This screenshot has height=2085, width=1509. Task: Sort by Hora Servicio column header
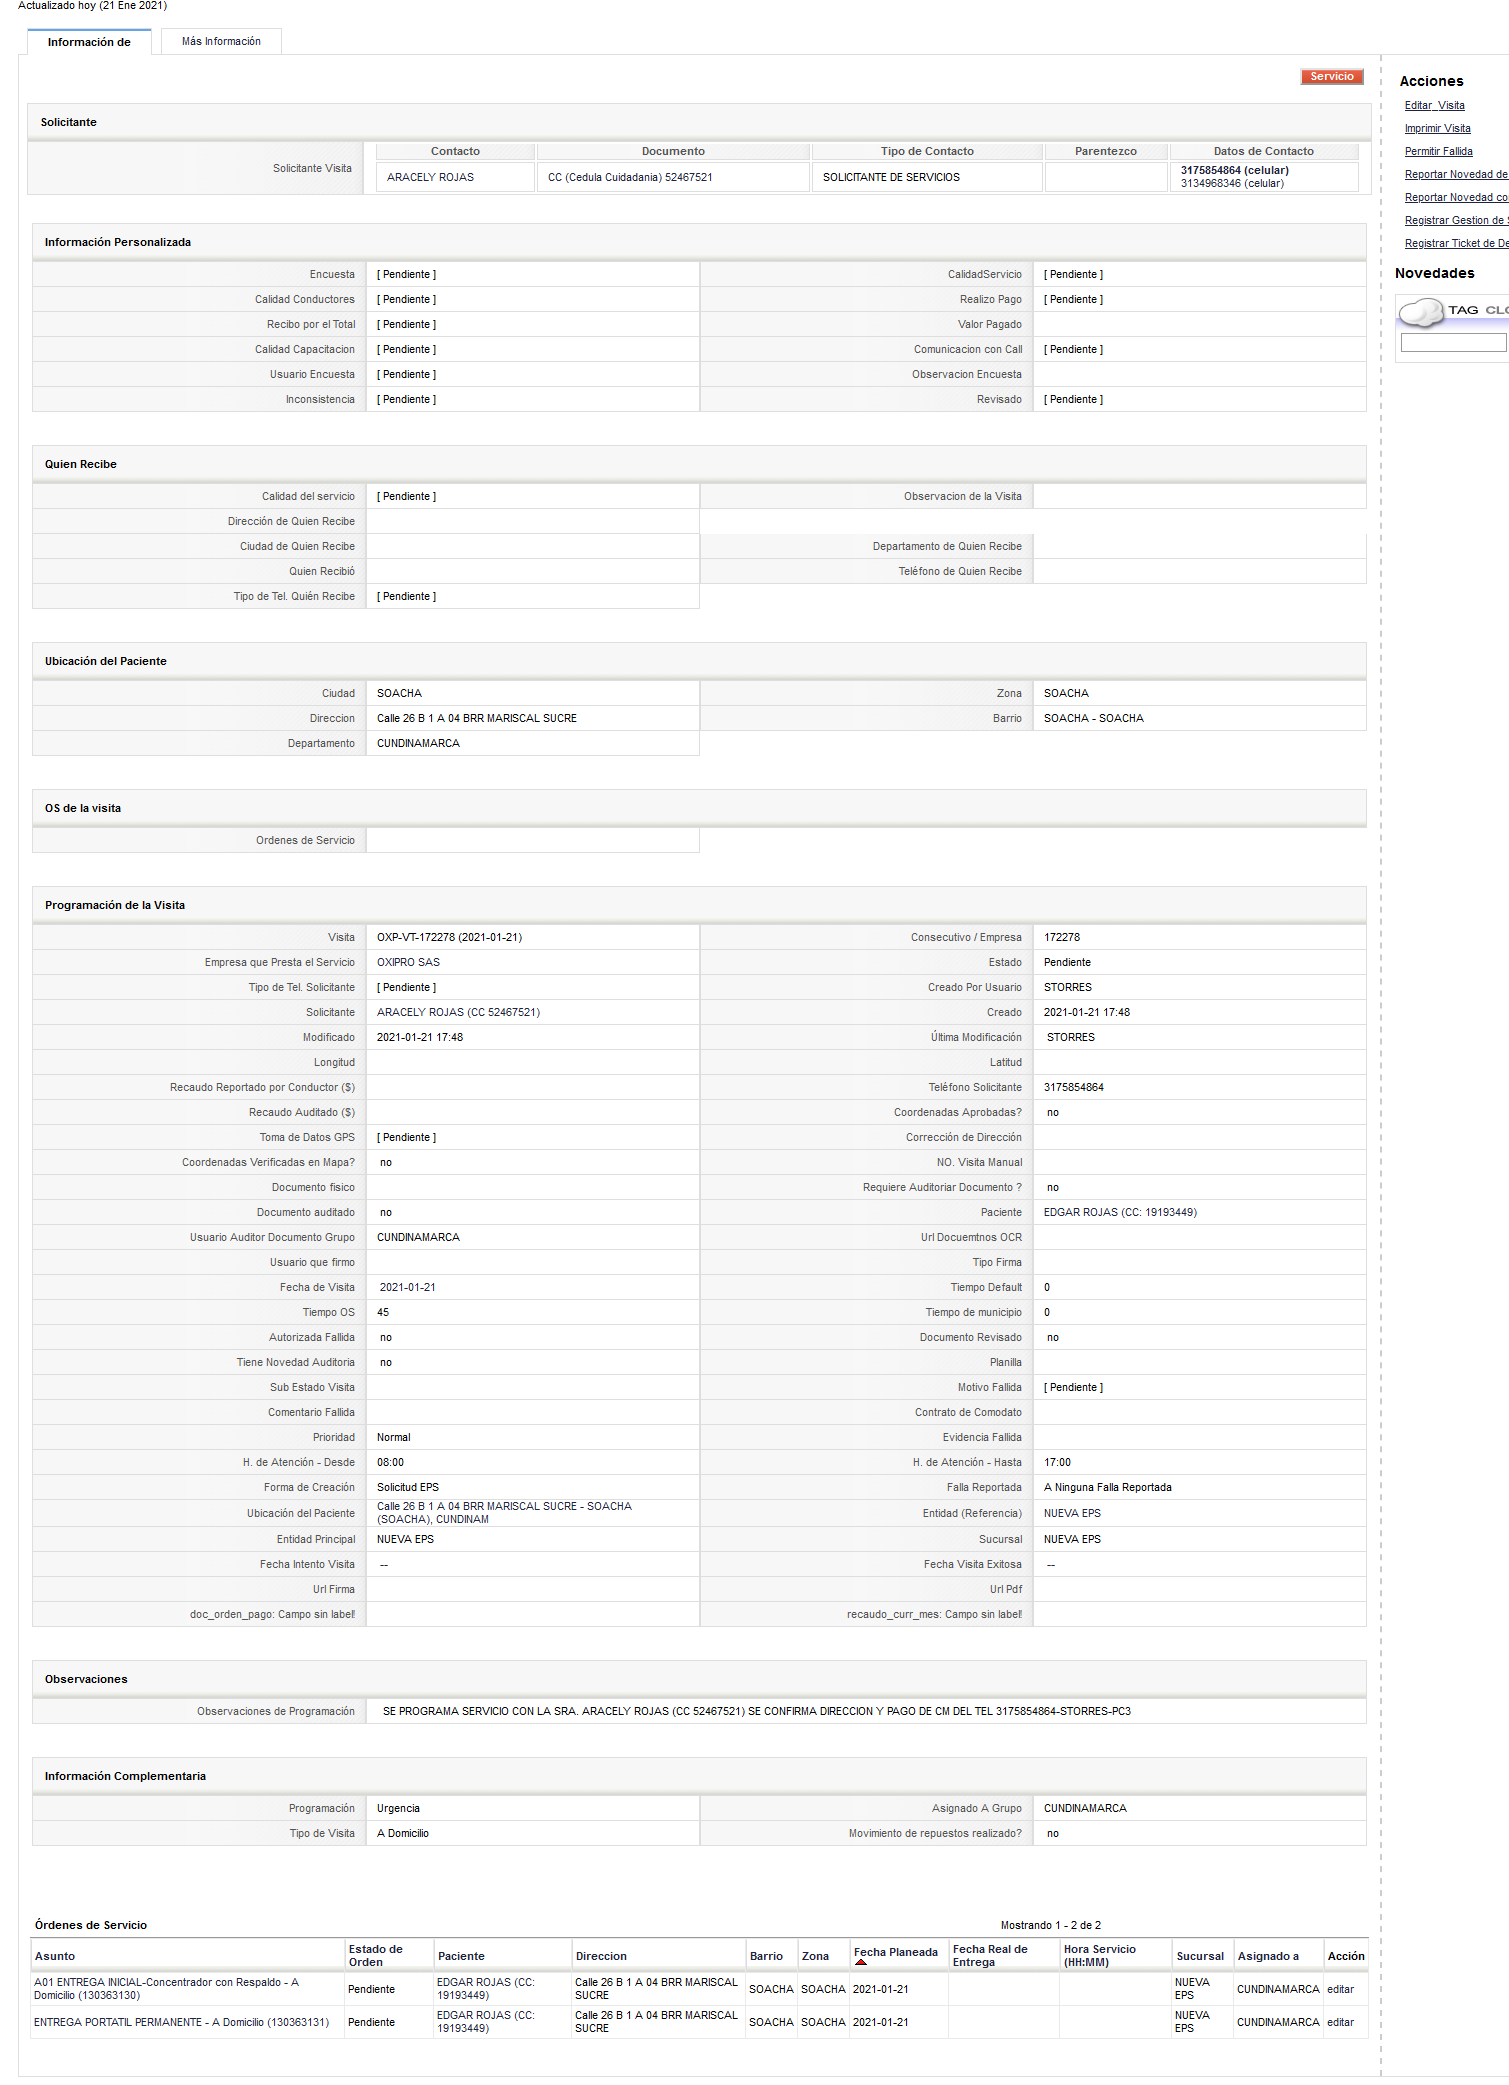(x=1100, y=1956)
